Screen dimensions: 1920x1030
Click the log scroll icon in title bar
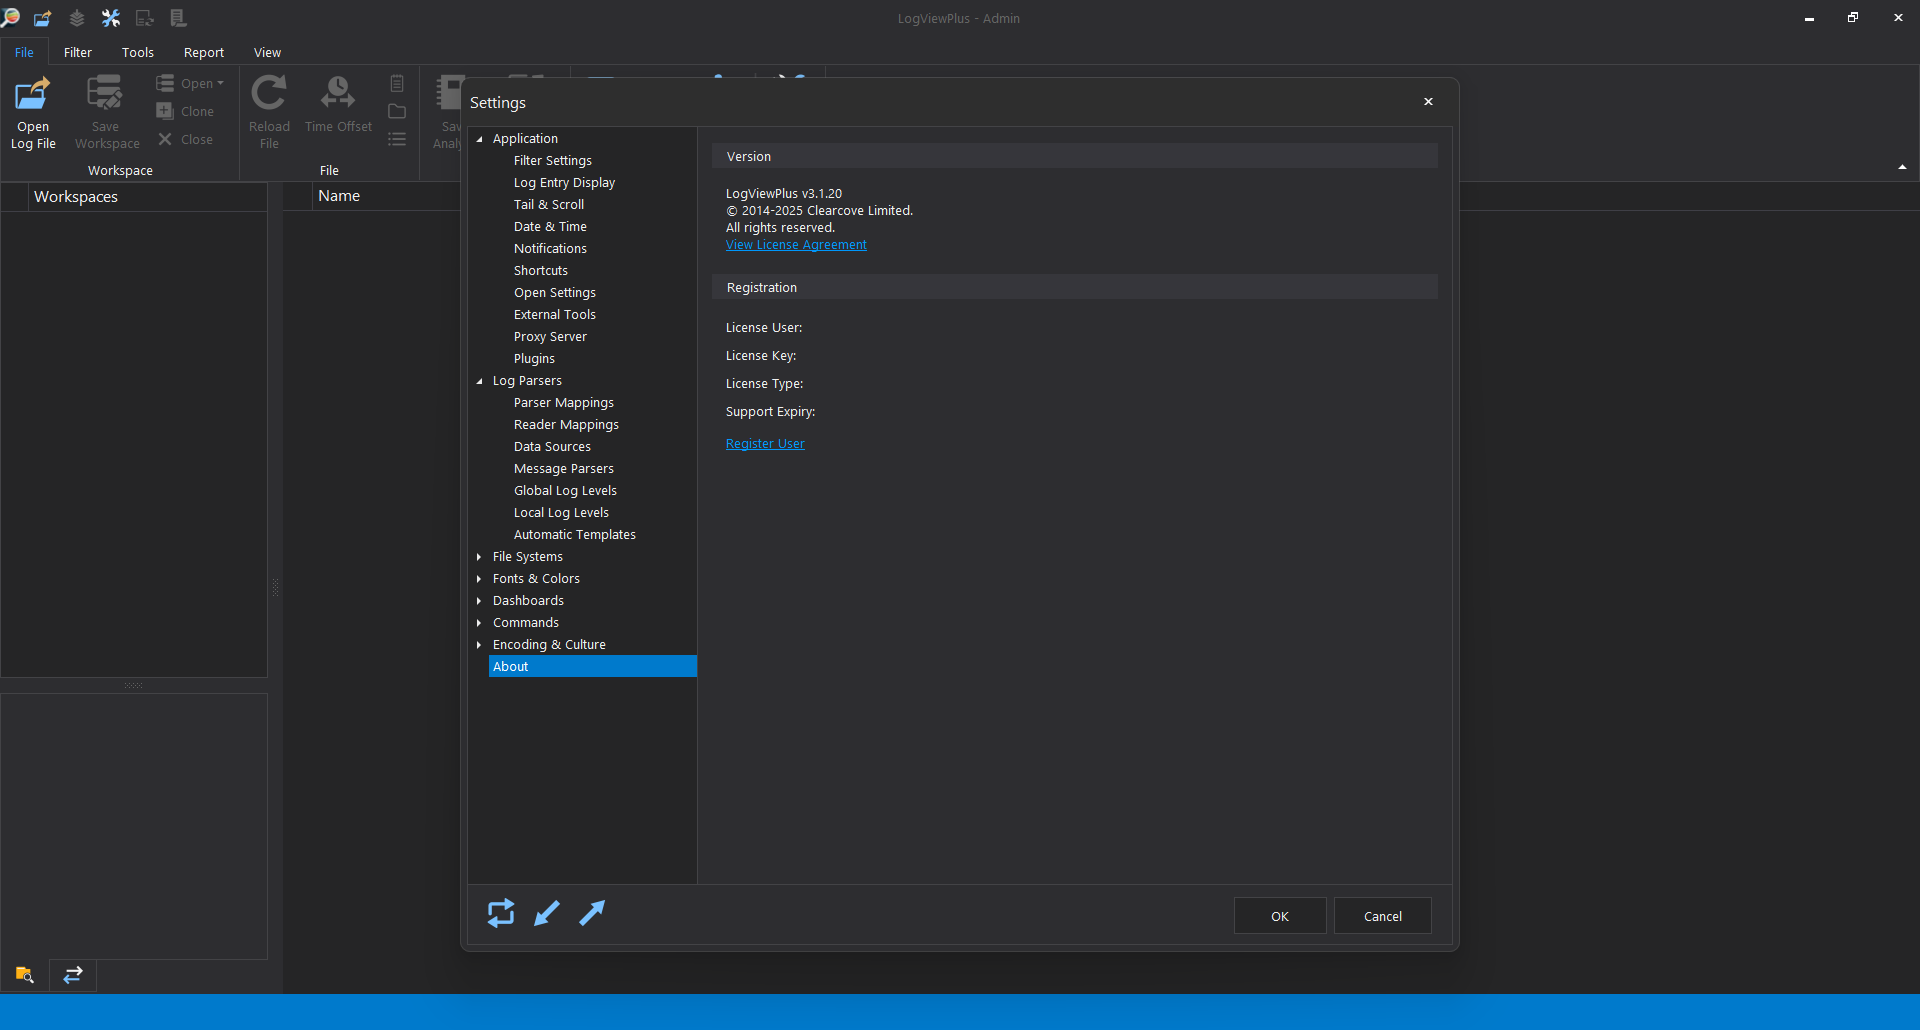pos(178,18)
